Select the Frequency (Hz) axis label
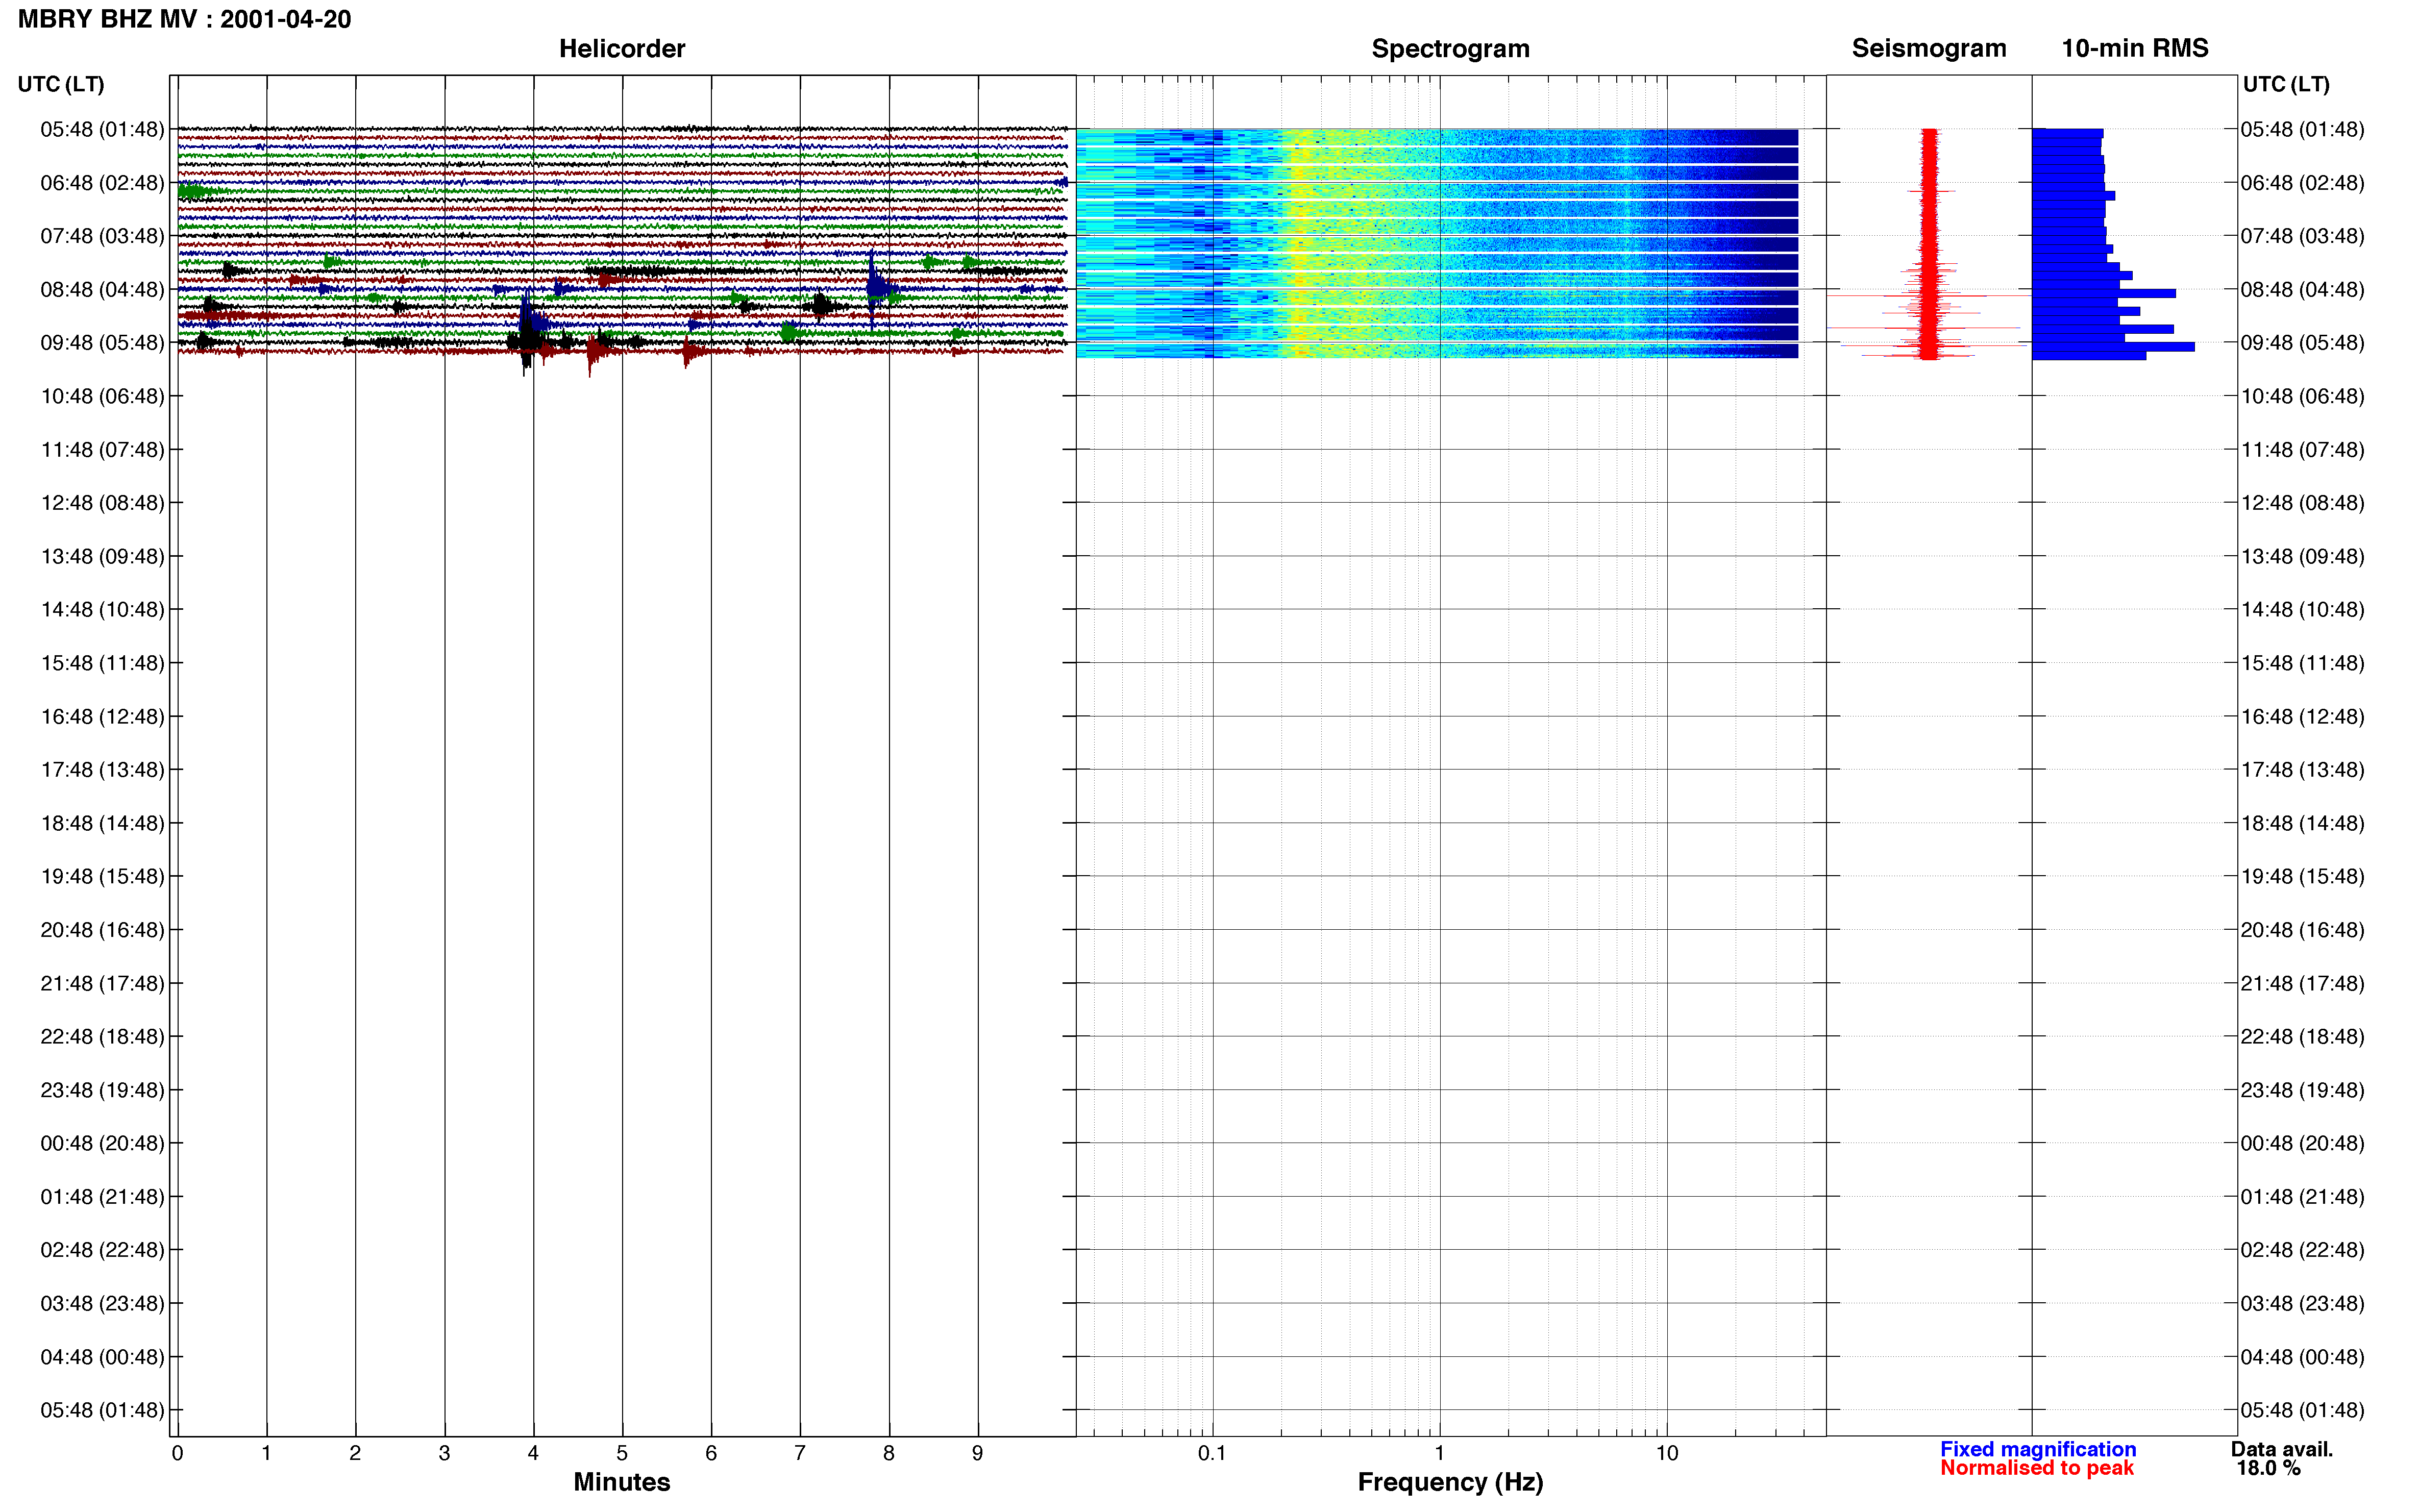The width and height of the screenshot is (2419, 1512). 1450,1482
